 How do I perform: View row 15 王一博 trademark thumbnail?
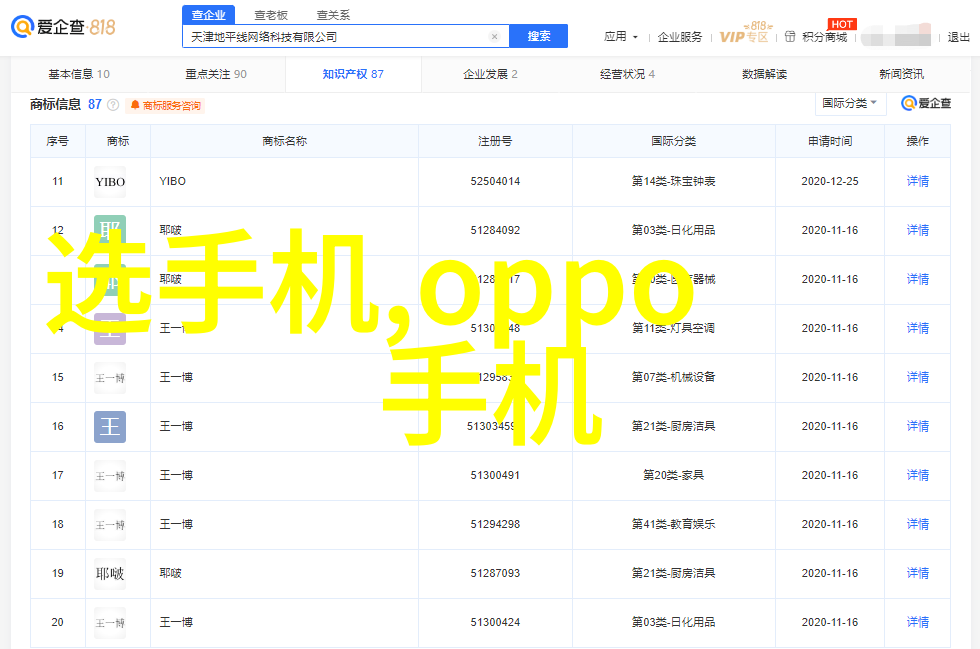coord(110,378)
